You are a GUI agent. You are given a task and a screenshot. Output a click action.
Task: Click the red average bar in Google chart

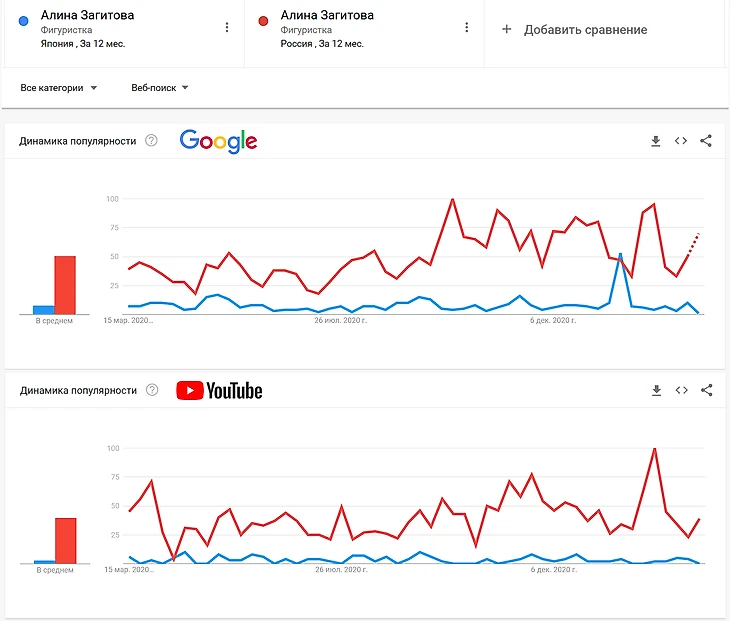tap(65, 285)
